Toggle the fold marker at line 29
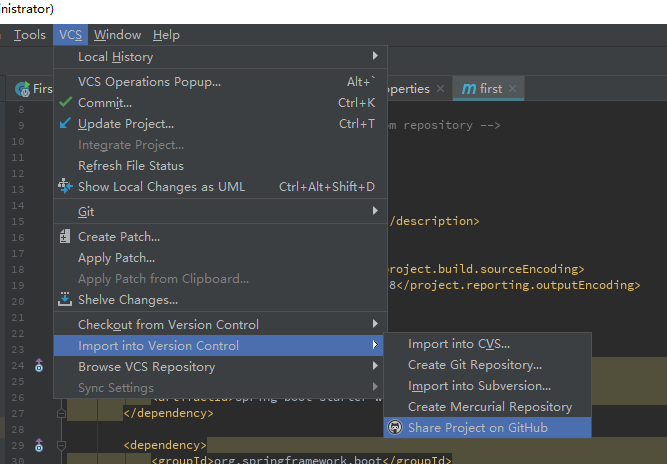 [x=61, y=445]
